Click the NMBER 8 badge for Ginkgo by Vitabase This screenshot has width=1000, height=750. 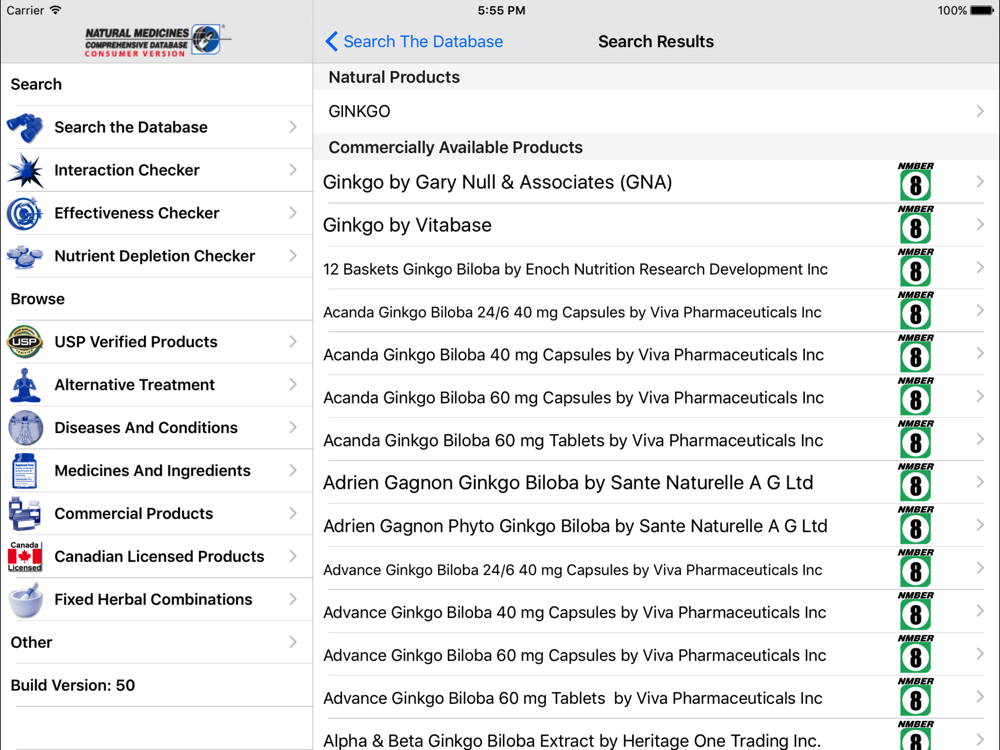tap(915, 225)
